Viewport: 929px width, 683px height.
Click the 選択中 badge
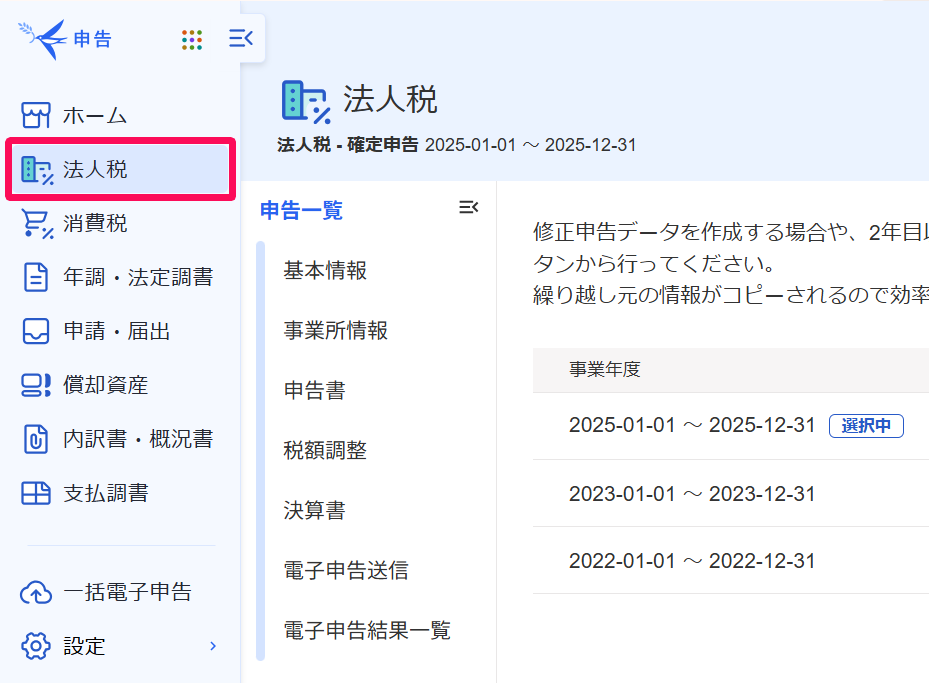click(866, 426)
